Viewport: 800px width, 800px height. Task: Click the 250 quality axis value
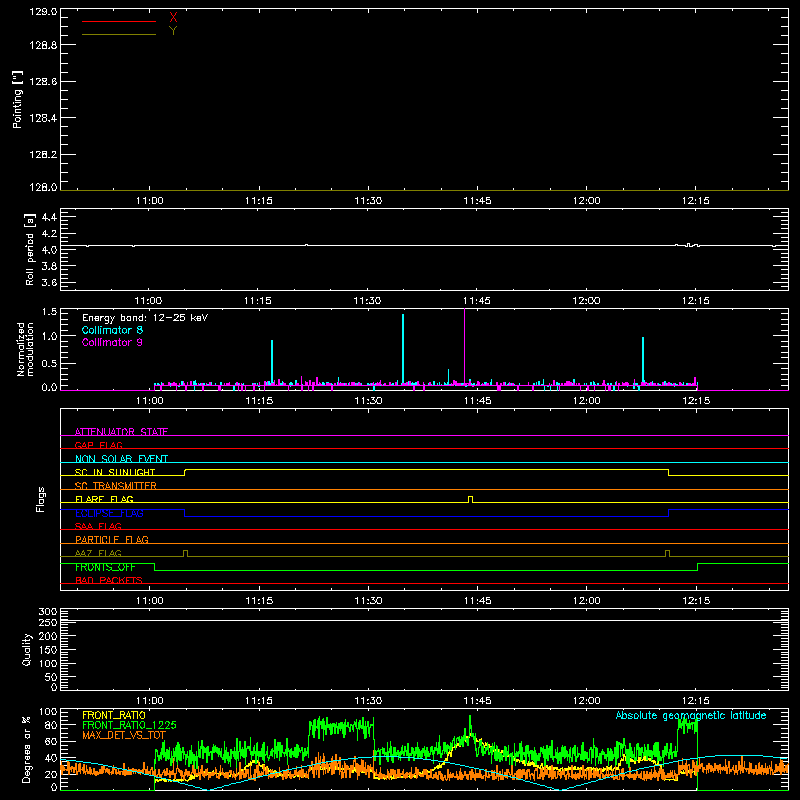coord(48,622)
